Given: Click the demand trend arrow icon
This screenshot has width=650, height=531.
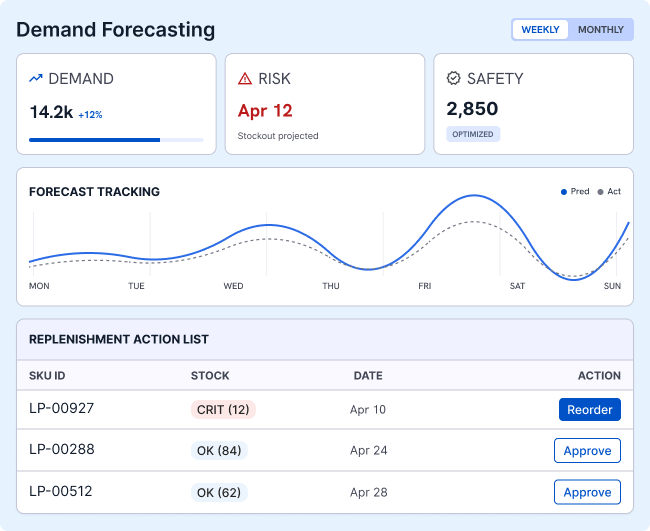Looking at the screenshot, I should [36, 78].
